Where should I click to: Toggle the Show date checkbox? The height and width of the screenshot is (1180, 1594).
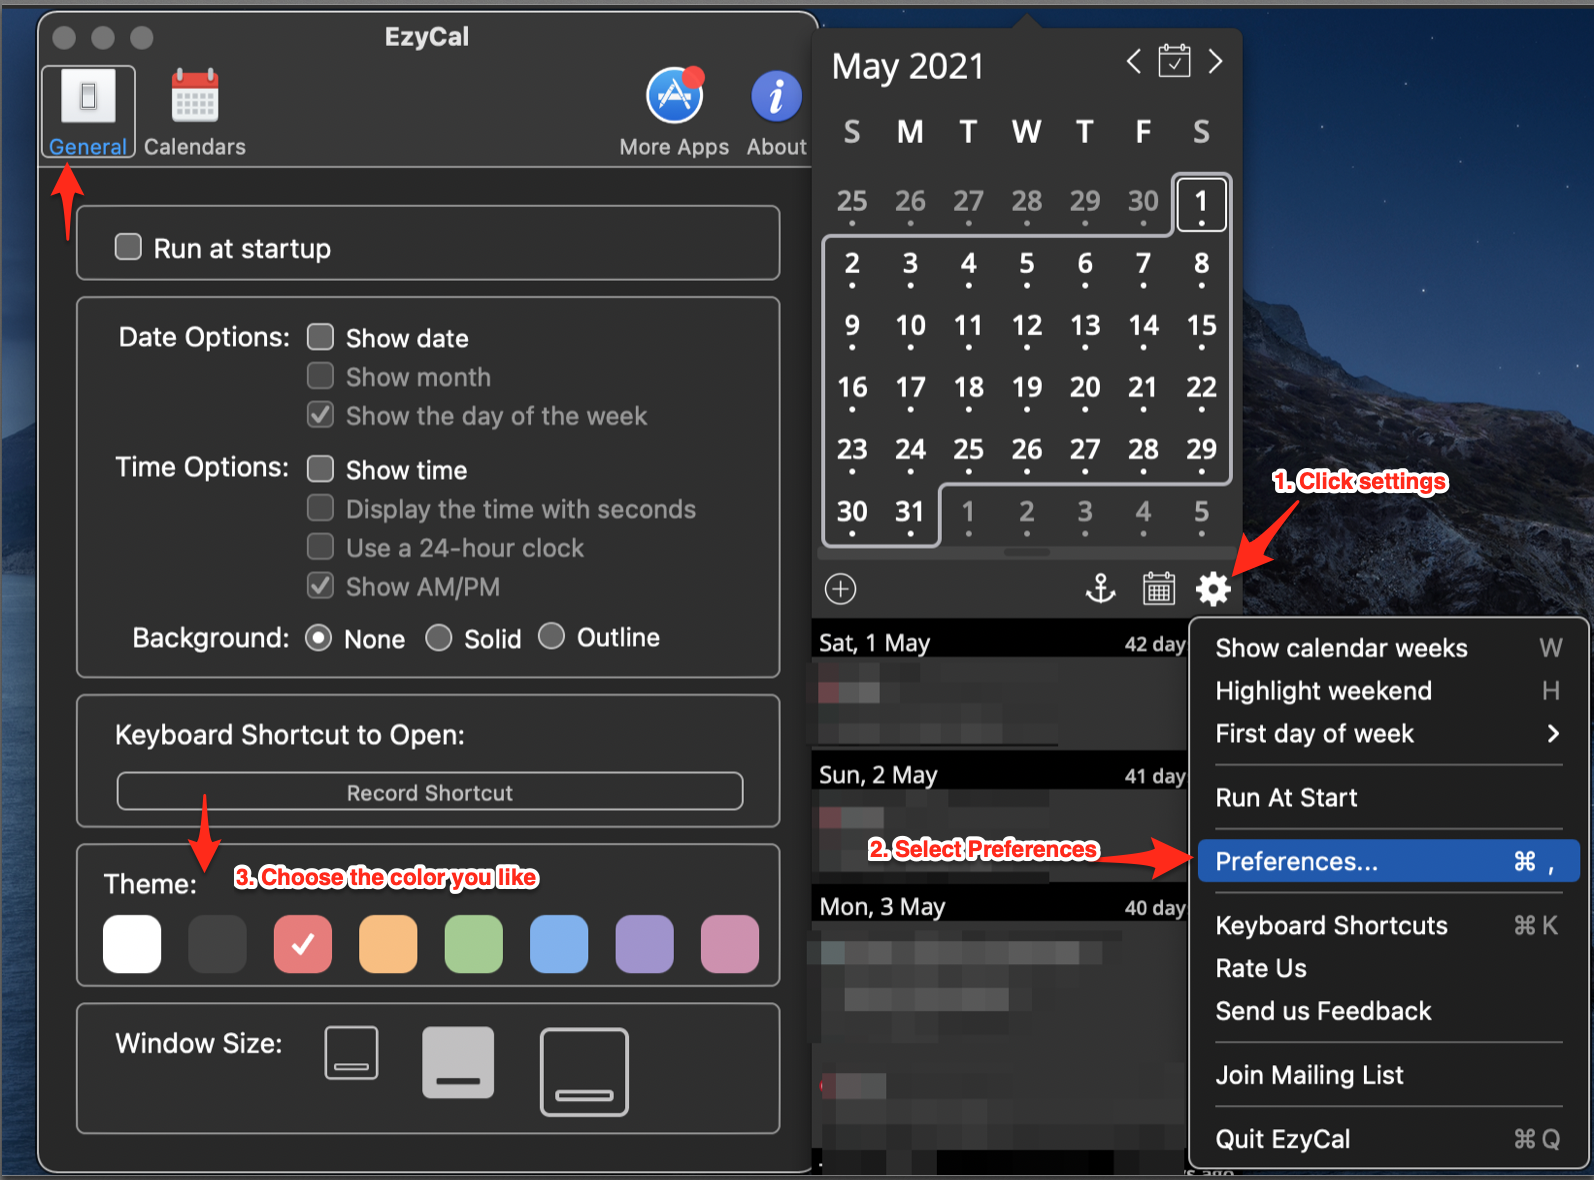[x=320, y=337]
